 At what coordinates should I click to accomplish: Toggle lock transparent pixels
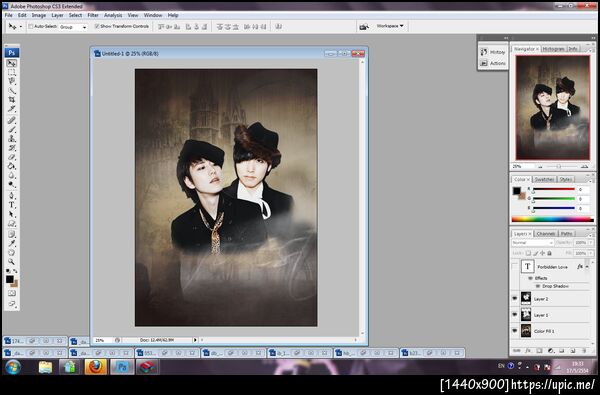(x=528, y=253)
